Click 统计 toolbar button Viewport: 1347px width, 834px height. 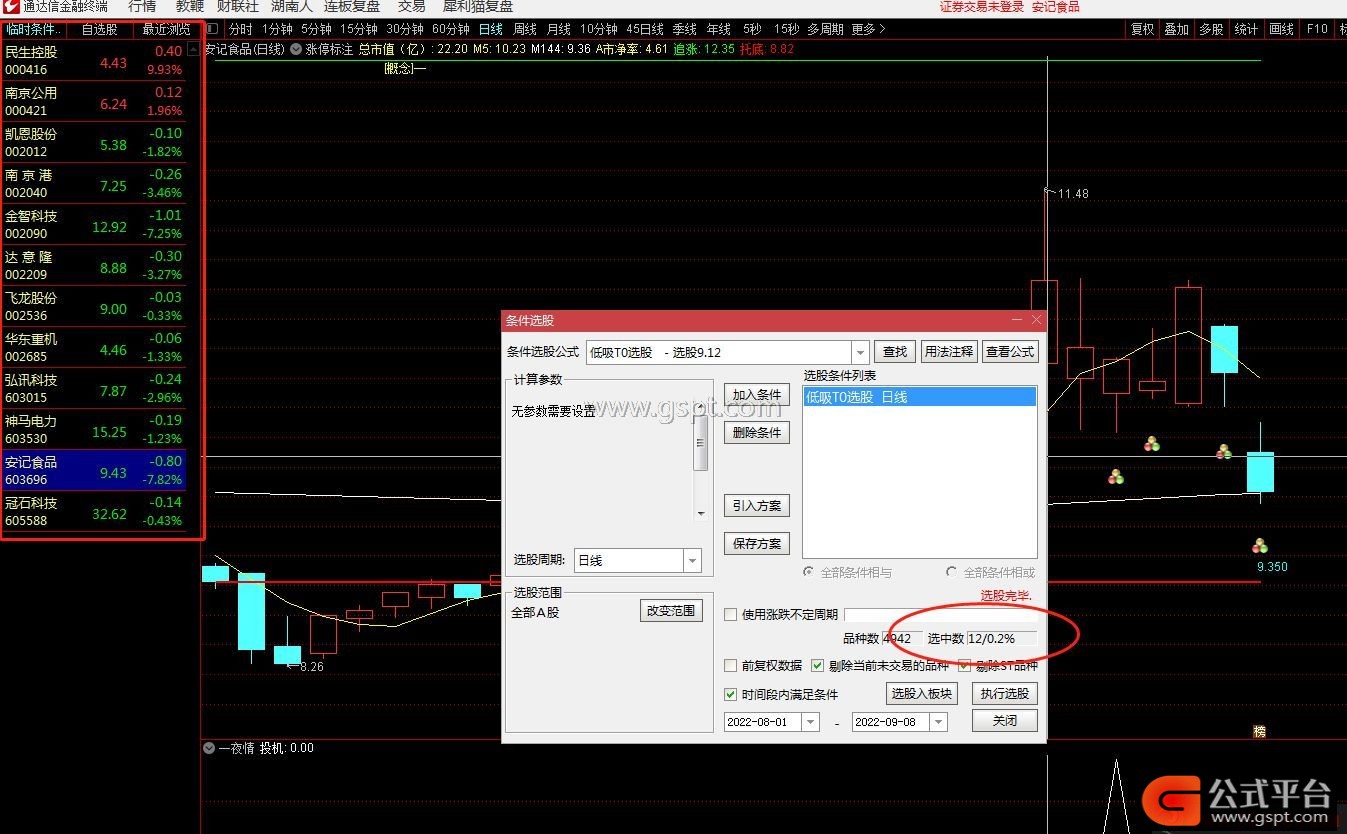click(x=1246, y=29)
